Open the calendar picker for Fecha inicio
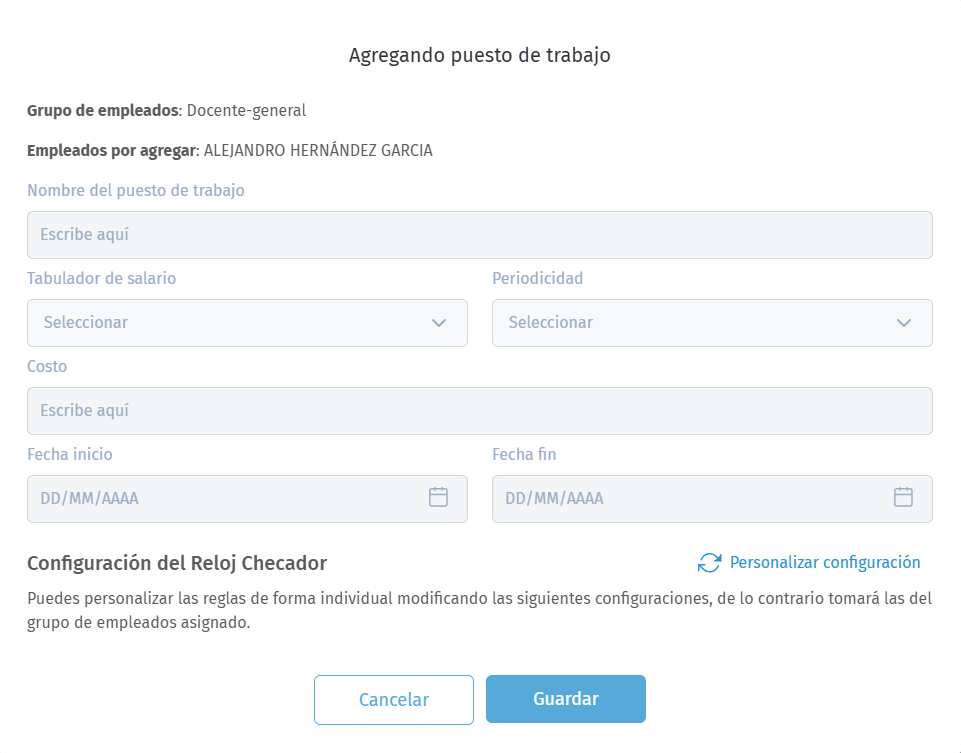 point(437,497)
